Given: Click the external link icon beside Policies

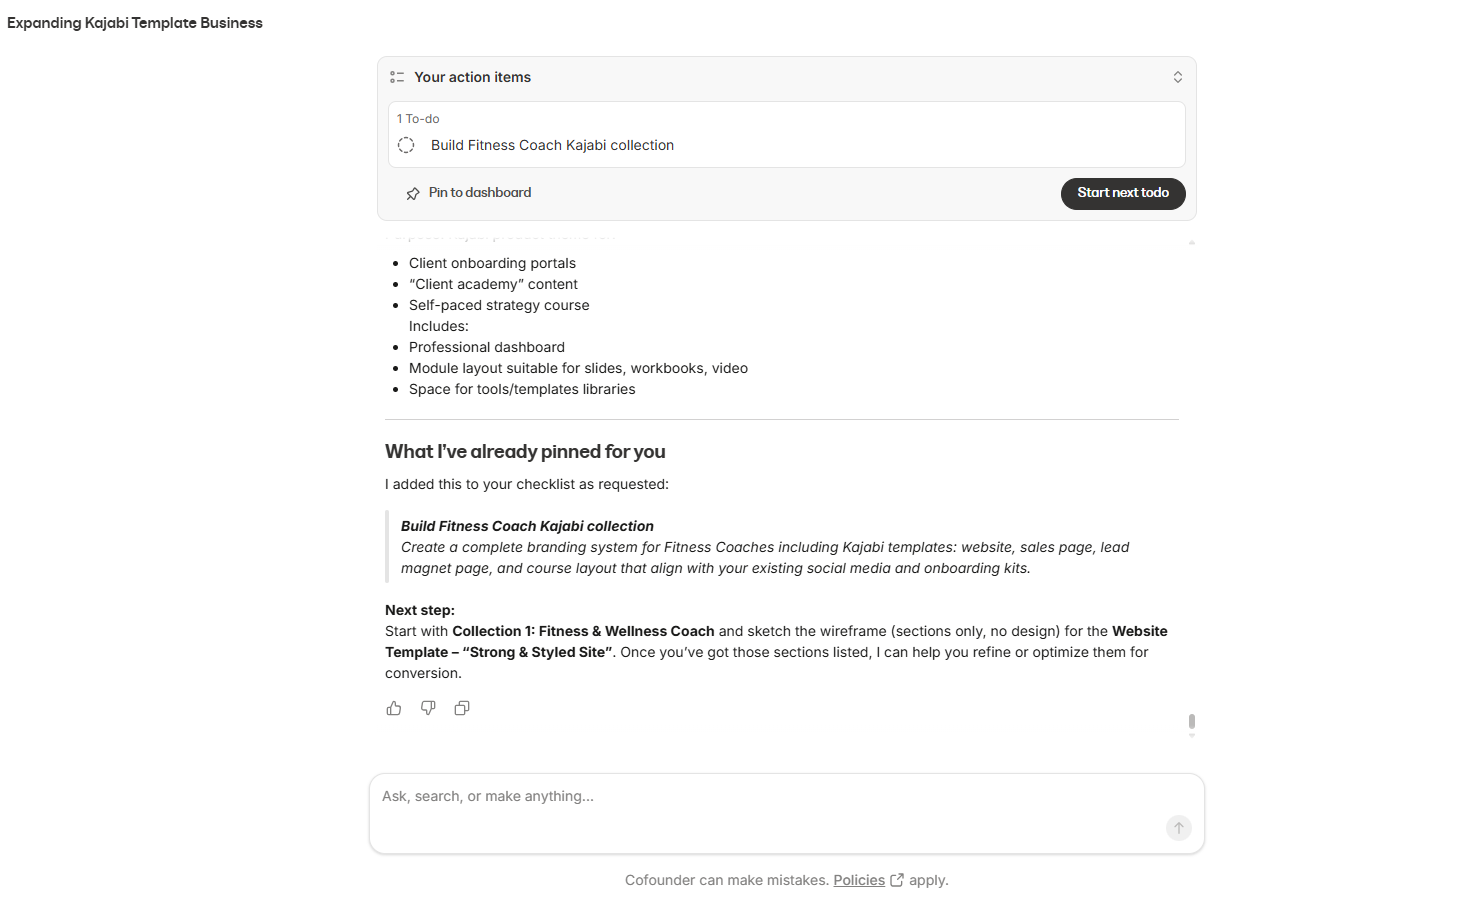Looking at the screenshot, I should click(897, 880).
